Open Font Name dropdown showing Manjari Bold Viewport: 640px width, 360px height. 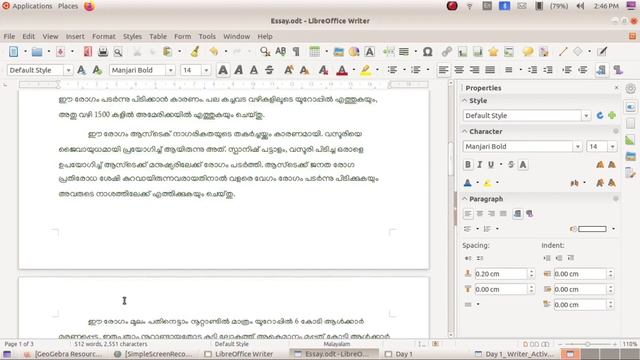[x=171, y=70]
